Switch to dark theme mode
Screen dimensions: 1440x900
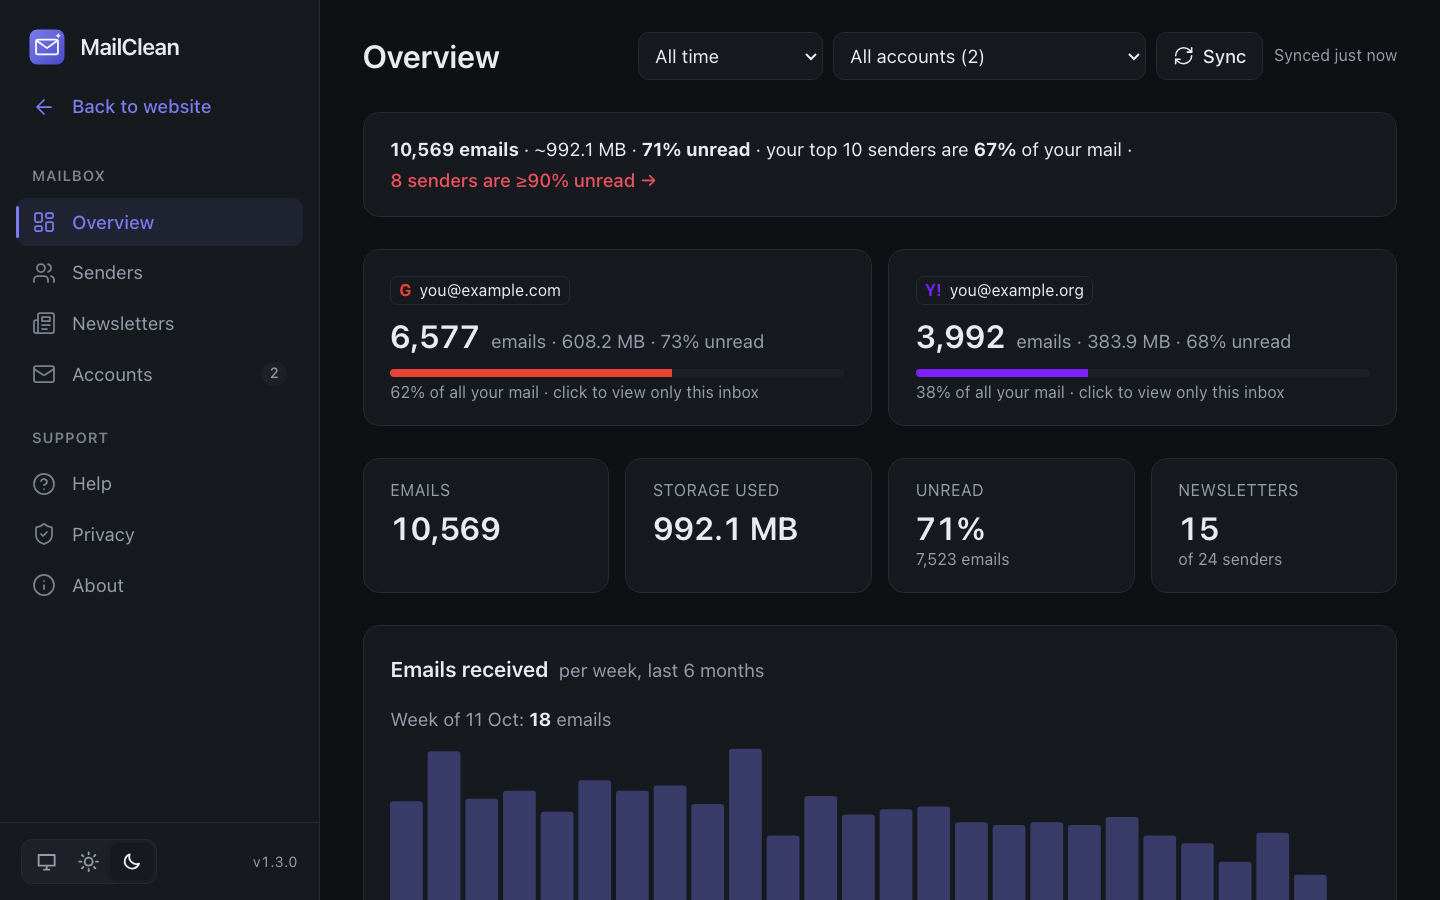[132, 862]
